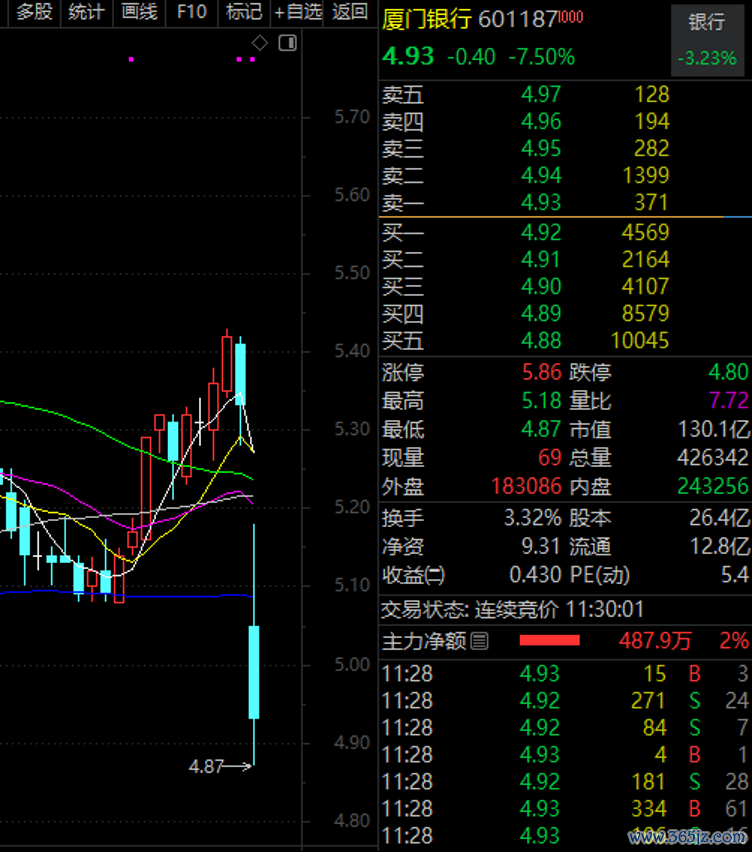Select the 卖三 price 4.95

[541, 149]
